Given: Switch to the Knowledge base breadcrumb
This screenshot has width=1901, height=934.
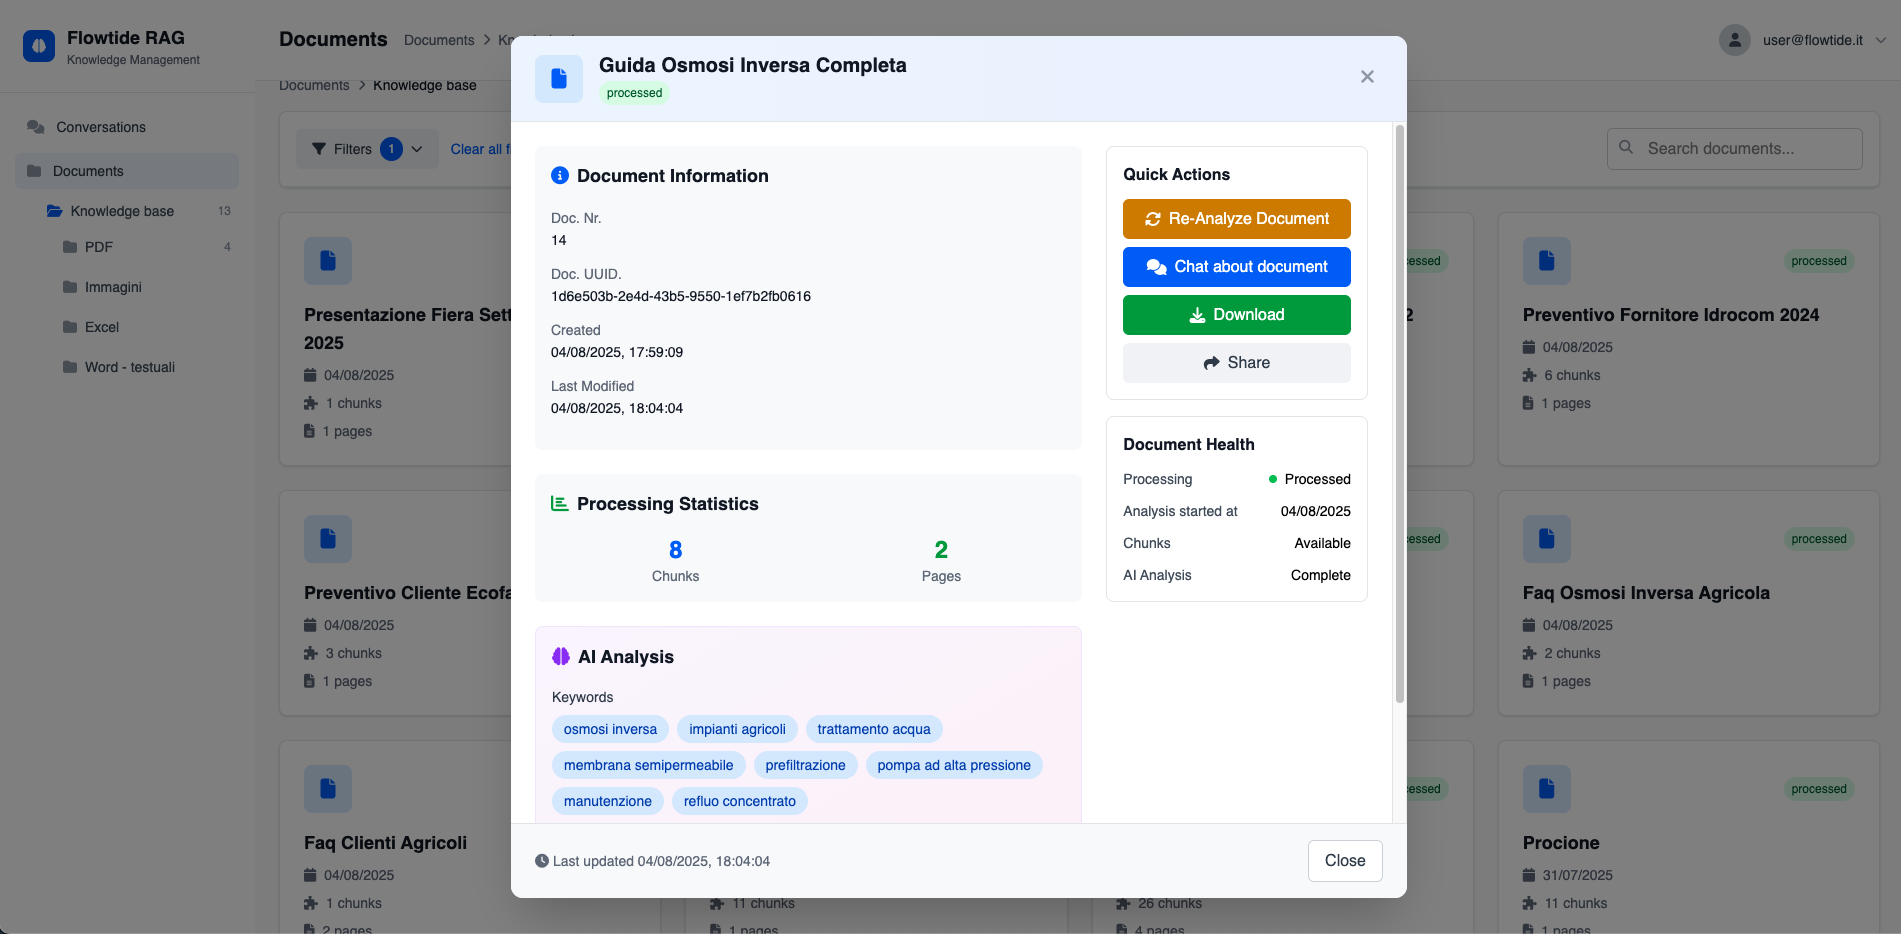Looking at the screenshot, I should 425,85.
